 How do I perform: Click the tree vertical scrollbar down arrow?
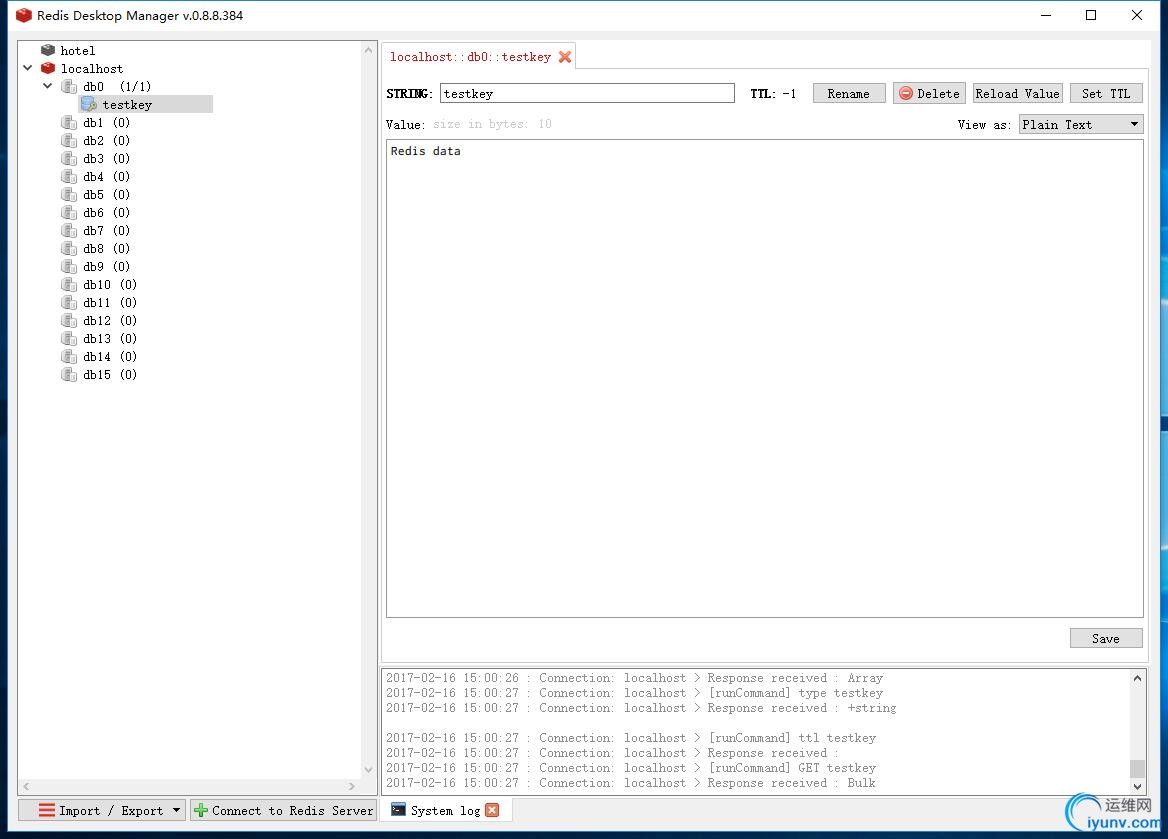(368, 770)
